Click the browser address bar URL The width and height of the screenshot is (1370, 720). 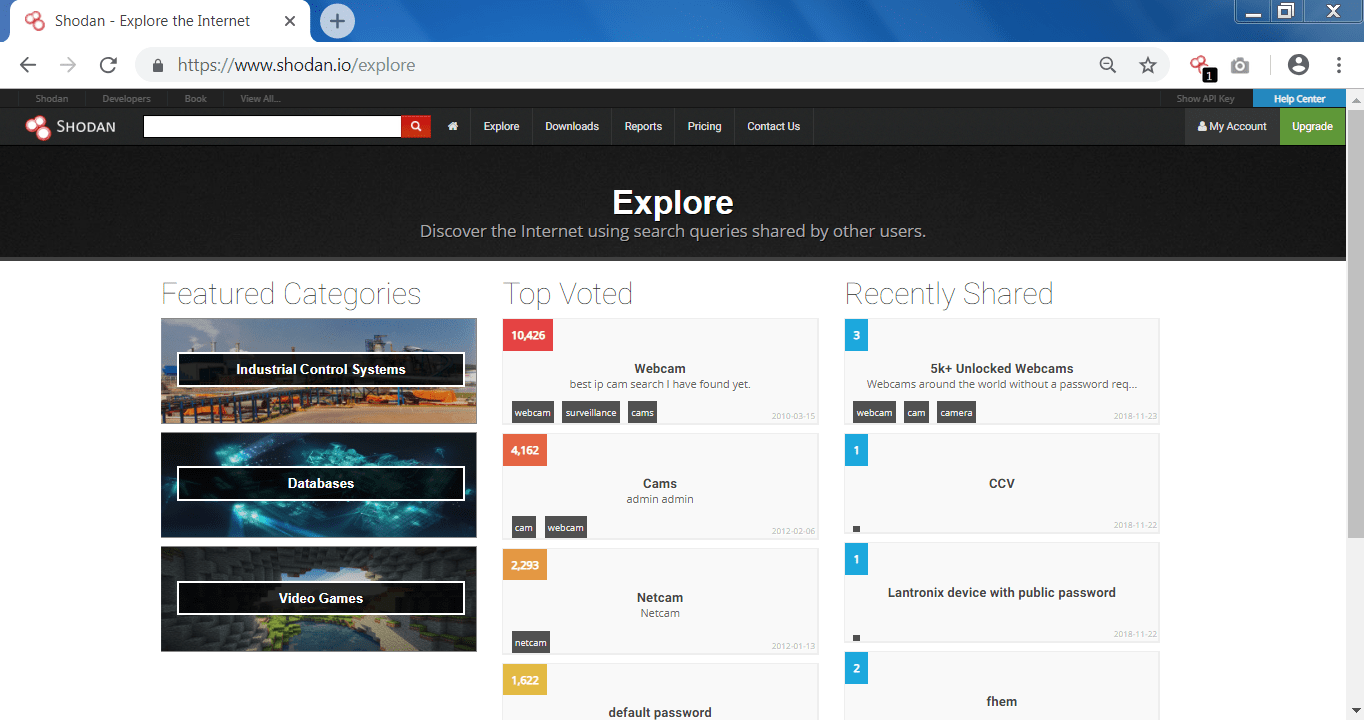[296, 65]
